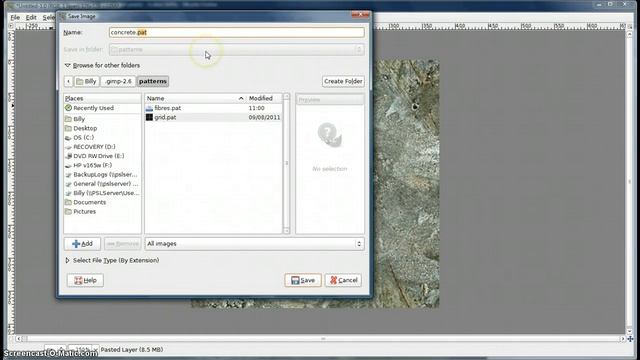The height and width of the screenshot is (360, 640).
Task: Sort files by Name column header
Action: (x=196, y=98)
